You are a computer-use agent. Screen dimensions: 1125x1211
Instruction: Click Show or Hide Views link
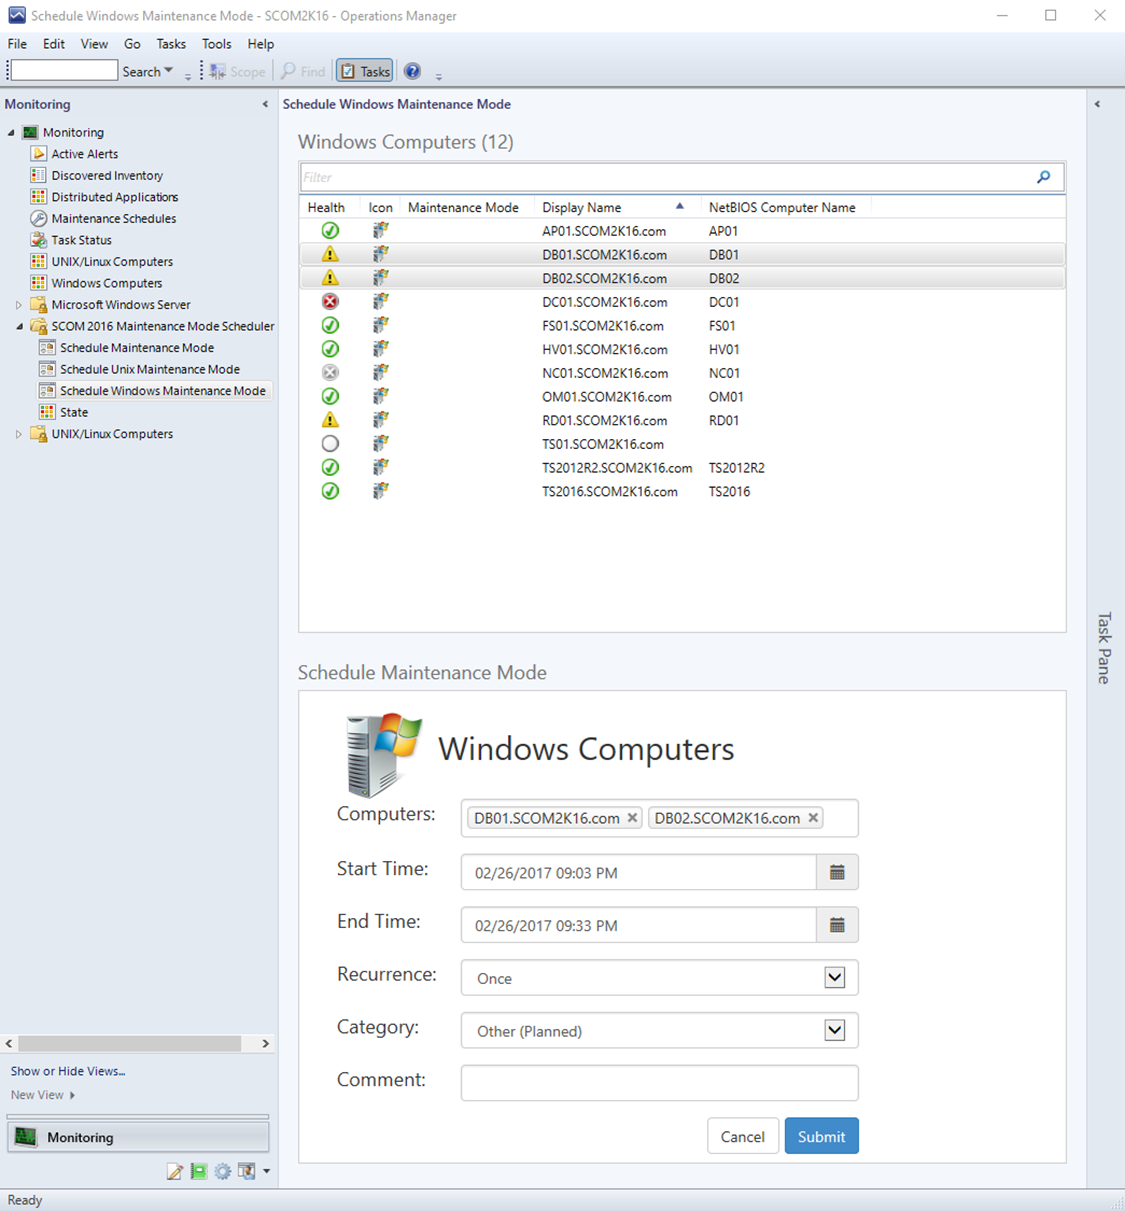pyautogui.click(x=68, y=1071)
